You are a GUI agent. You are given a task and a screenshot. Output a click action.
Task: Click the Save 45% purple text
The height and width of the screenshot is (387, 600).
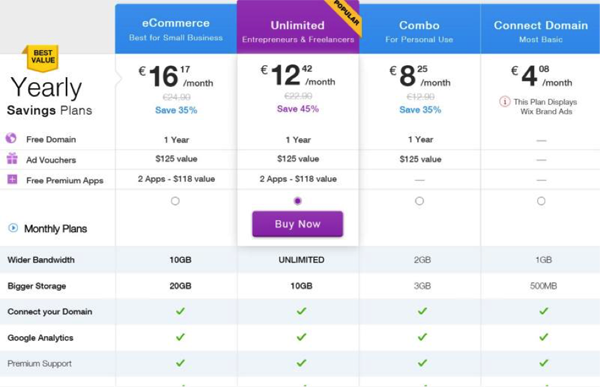pos(298,109)
